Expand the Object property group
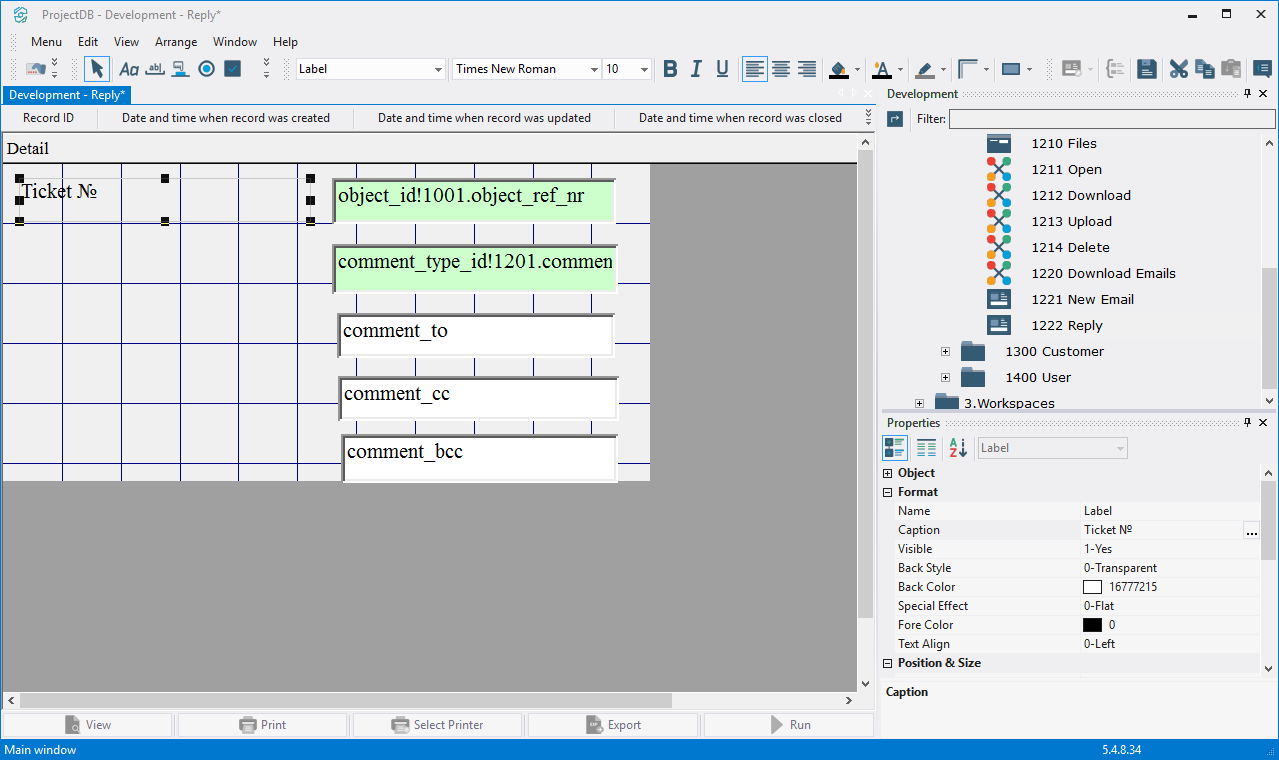This screenshot has height=760, width=1279. pyautogui.click(x=888, y=473)
